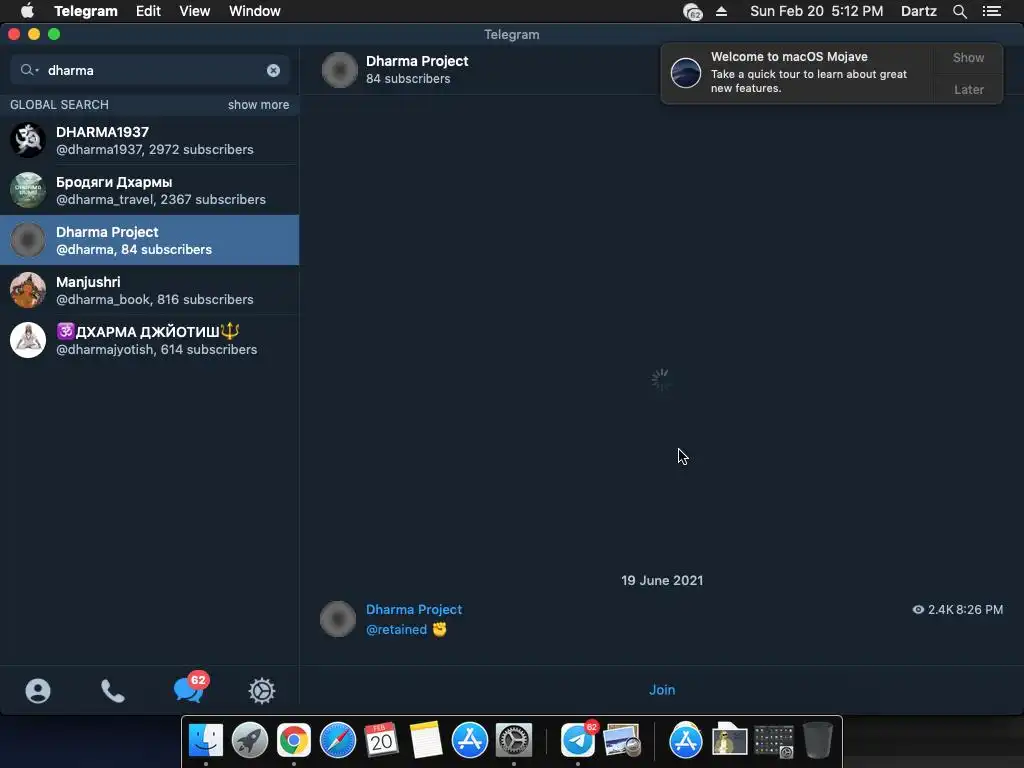Screen dimensions: 1024x768
Task: Dismiss notification with Later button
Action: pyautogui.click(x=968, y=89)
